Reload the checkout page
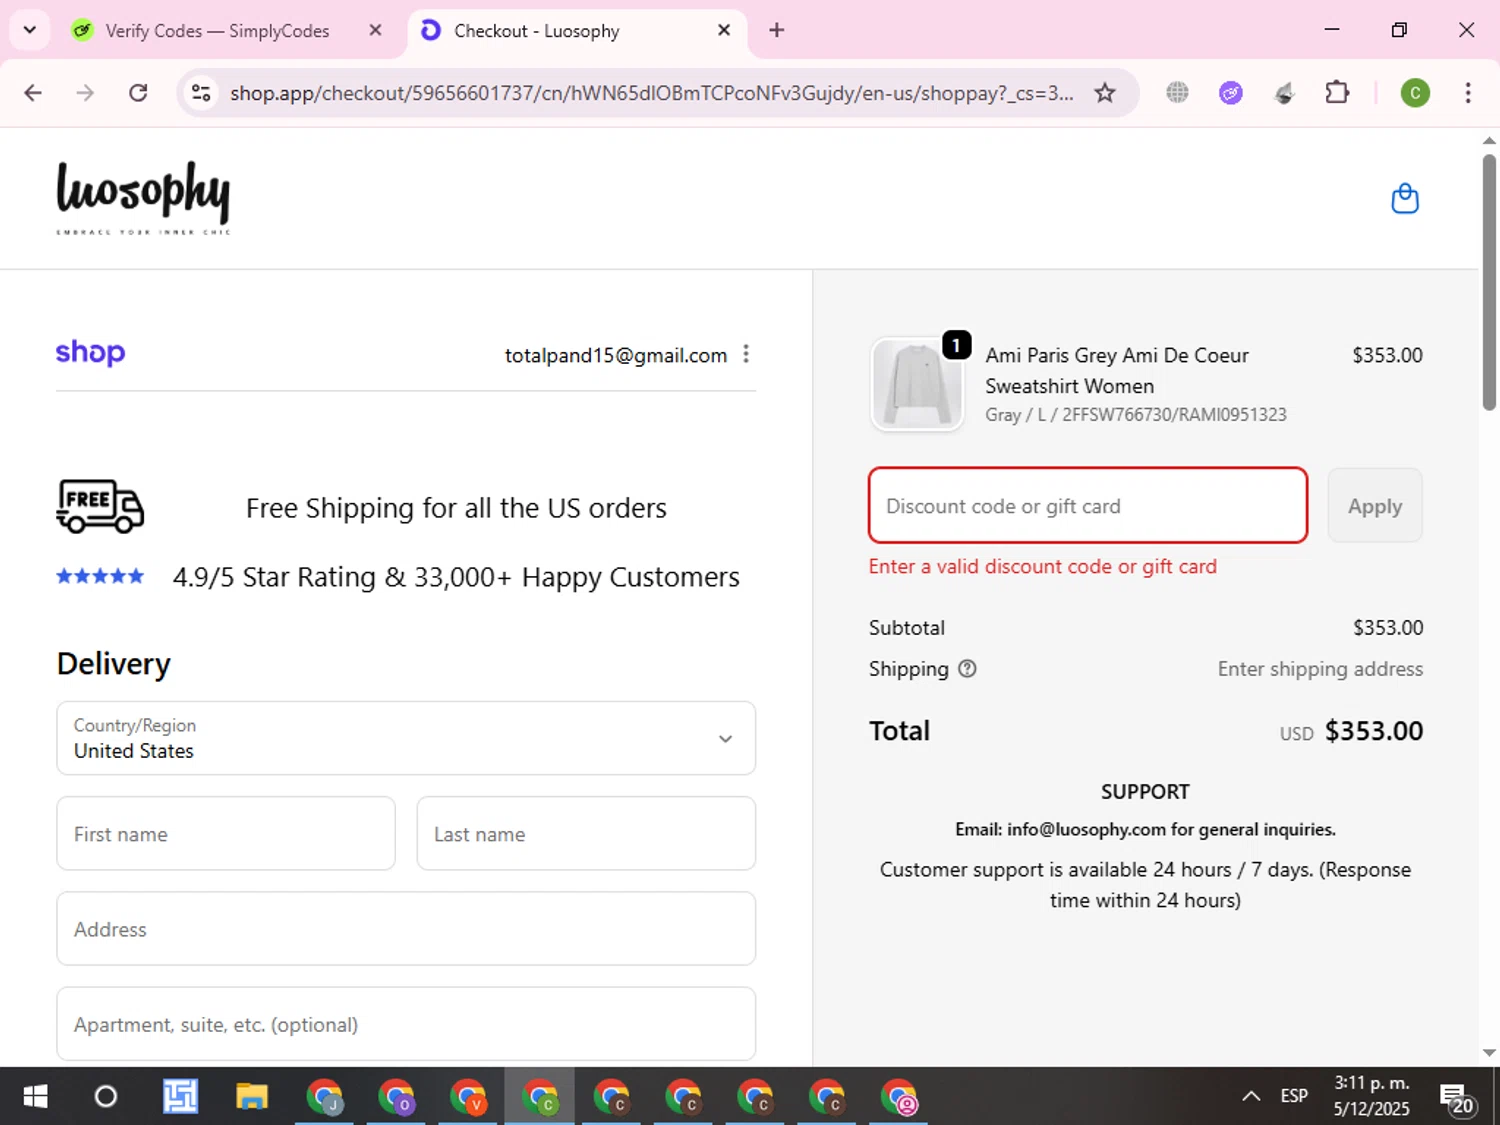Image resolution: width=1500 pixels, height=1125 pixels. (x=138, y=93)
